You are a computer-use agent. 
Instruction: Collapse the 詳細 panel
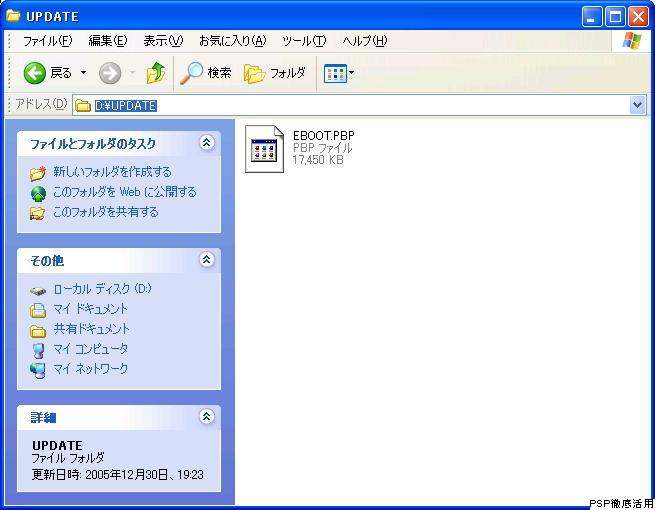207,416
